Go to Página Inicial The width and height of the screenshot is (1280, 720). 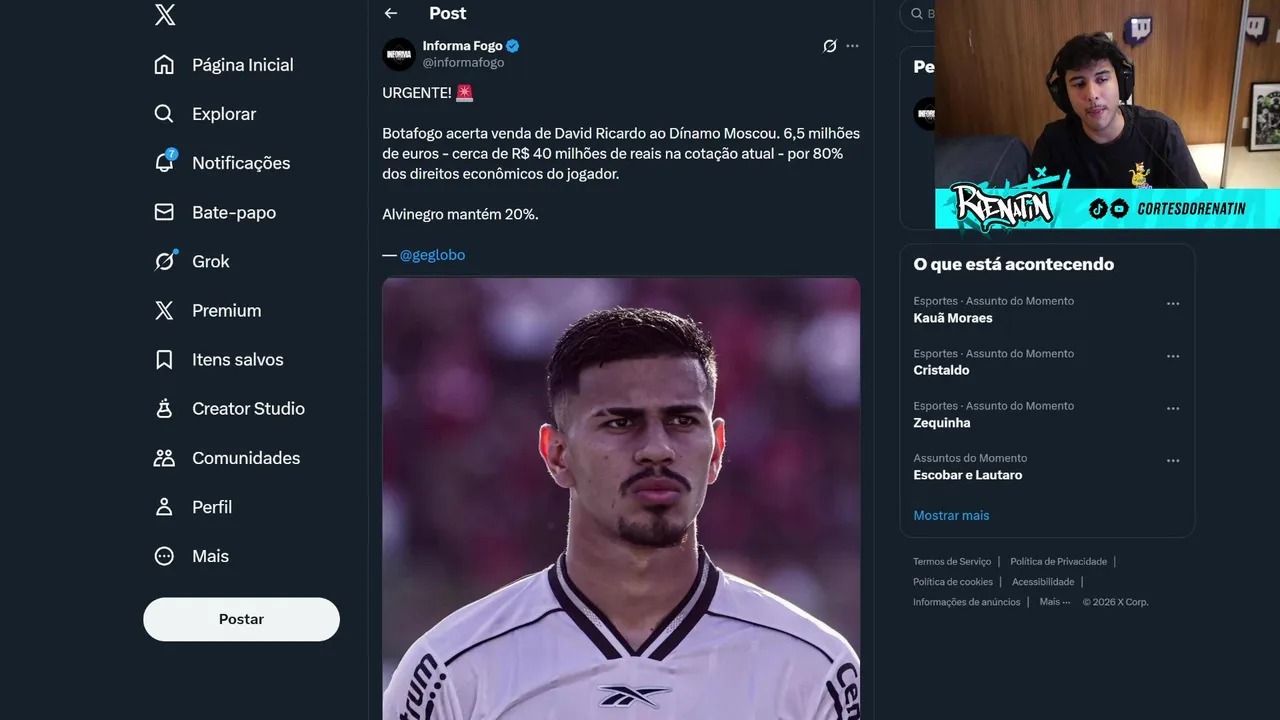pyautogui.click(x=242, y=65)
